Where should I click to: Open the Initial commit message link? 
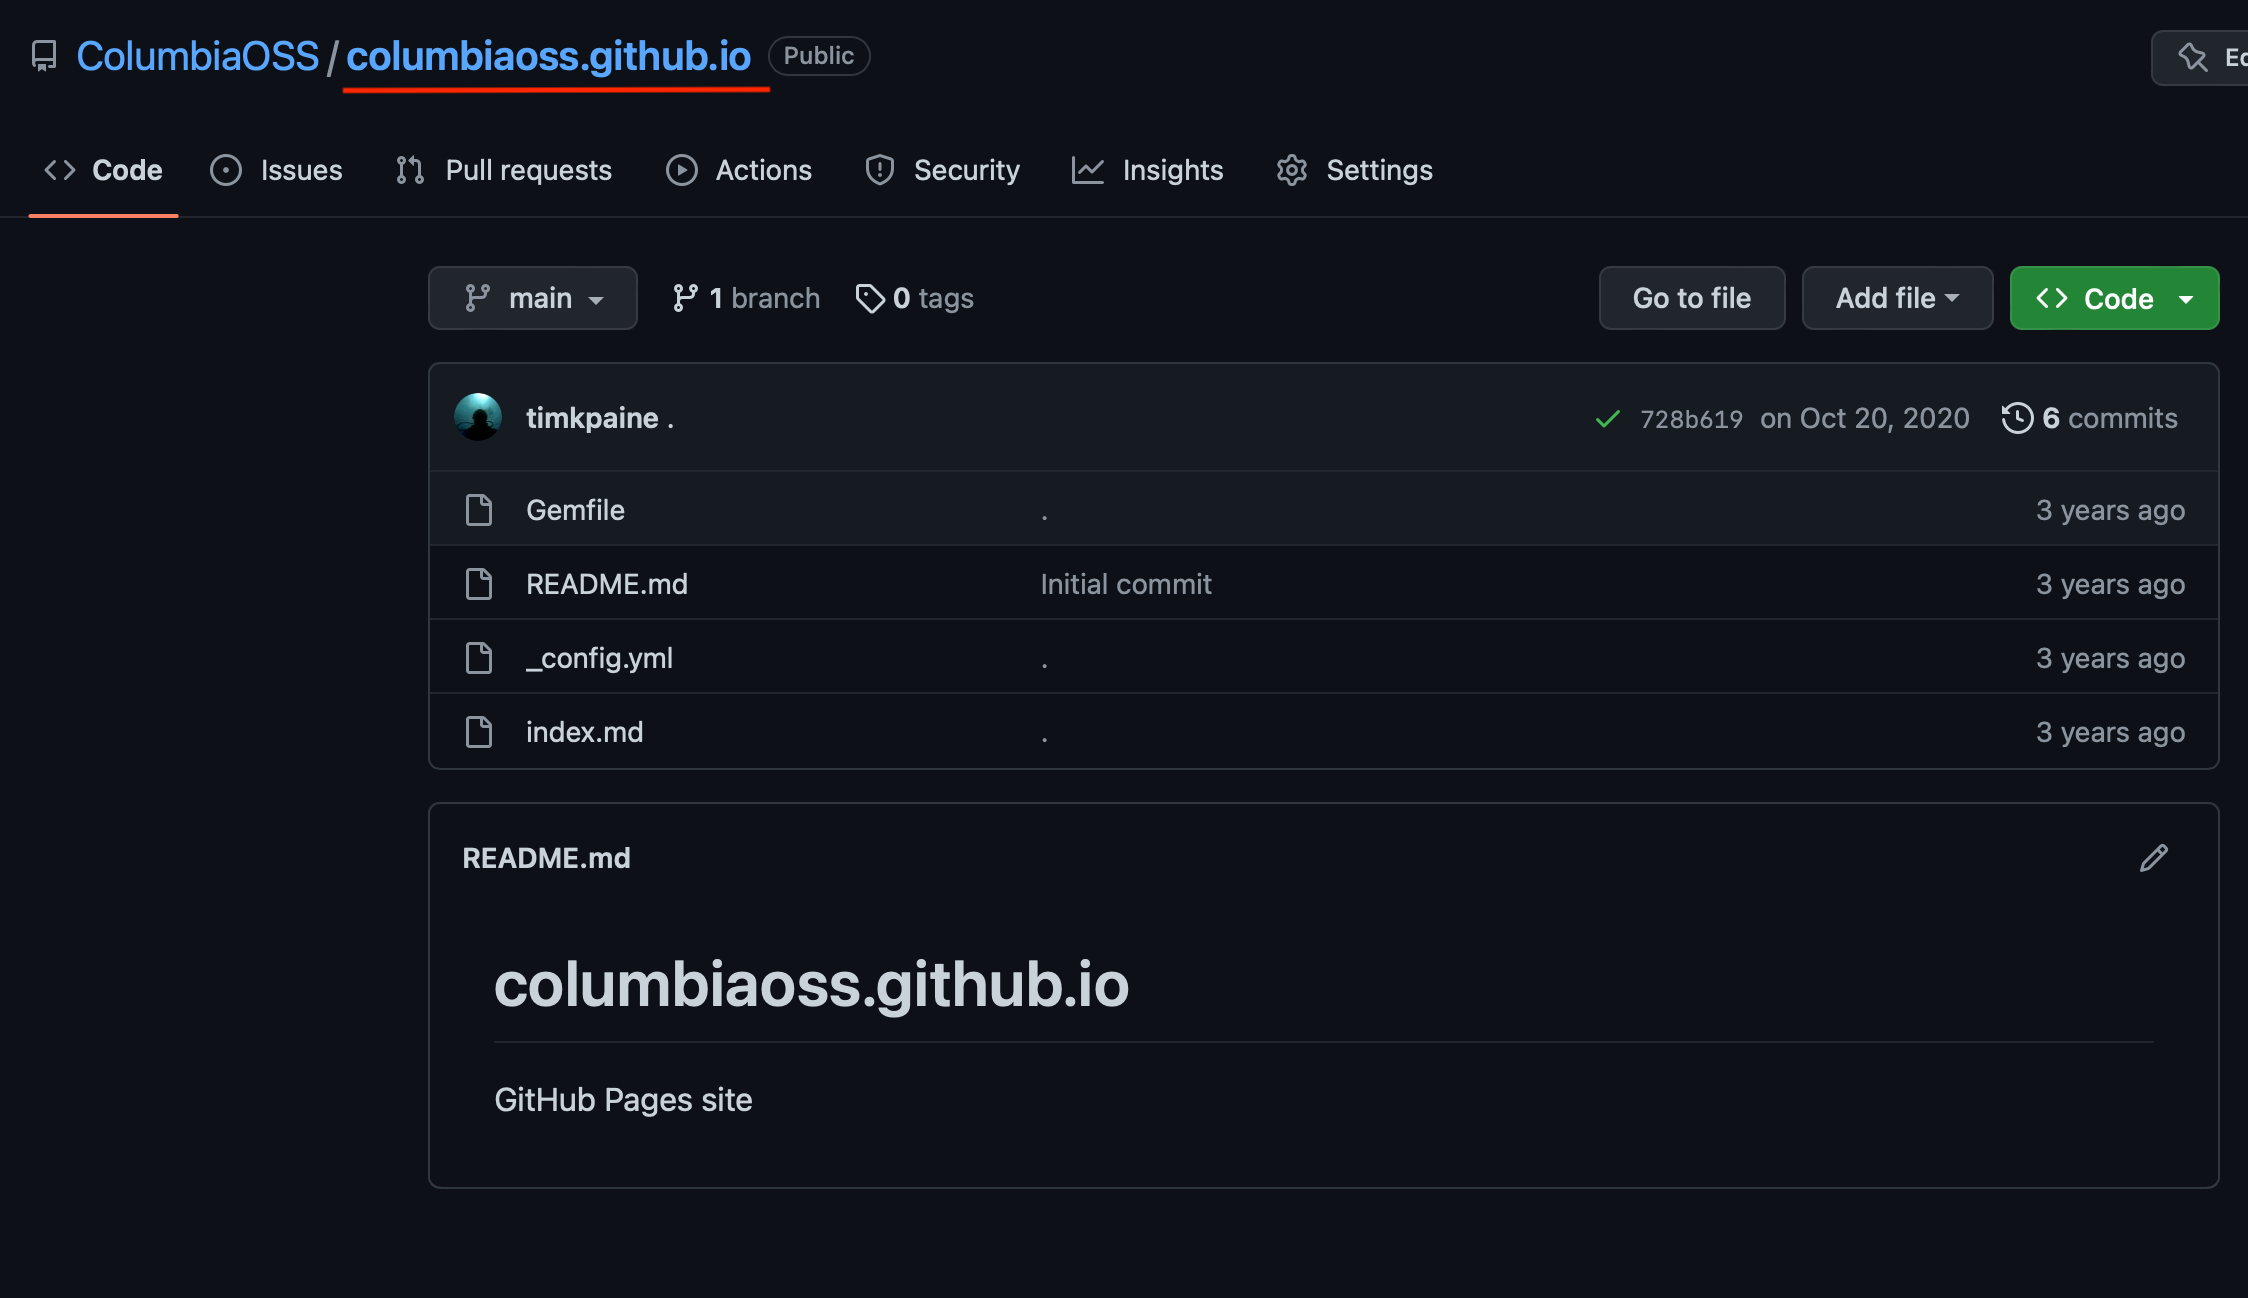[1126, 584]
